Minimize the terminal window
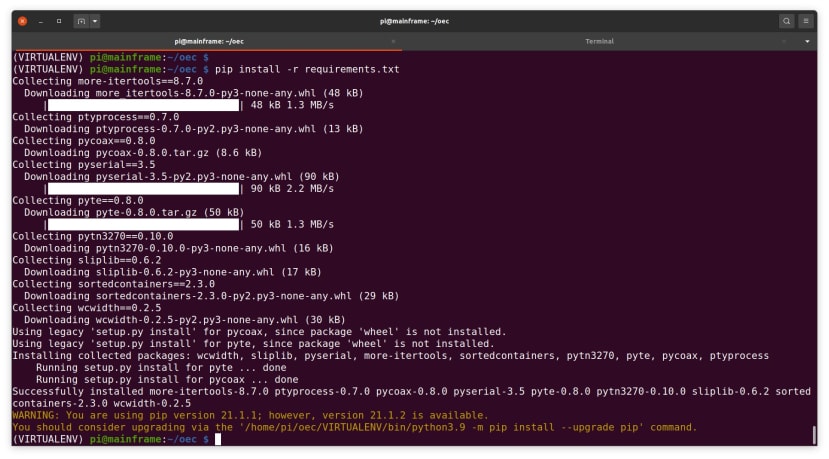Image resolution: width=829 pixels, height=459 pixels. [x=41, y=21]
